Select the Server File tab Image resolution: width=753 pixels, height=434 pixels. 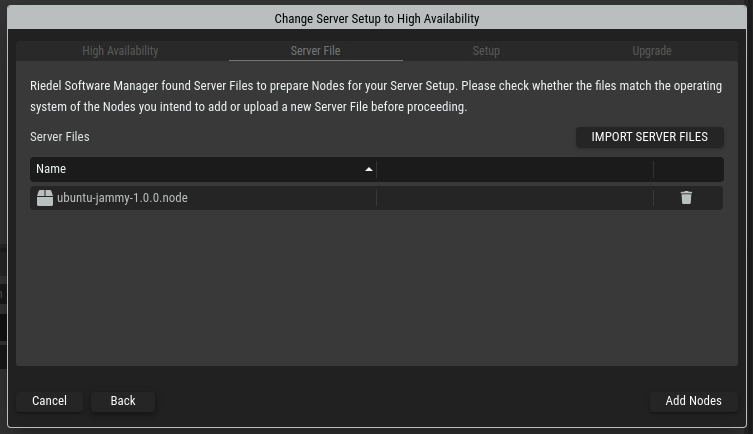316,51
